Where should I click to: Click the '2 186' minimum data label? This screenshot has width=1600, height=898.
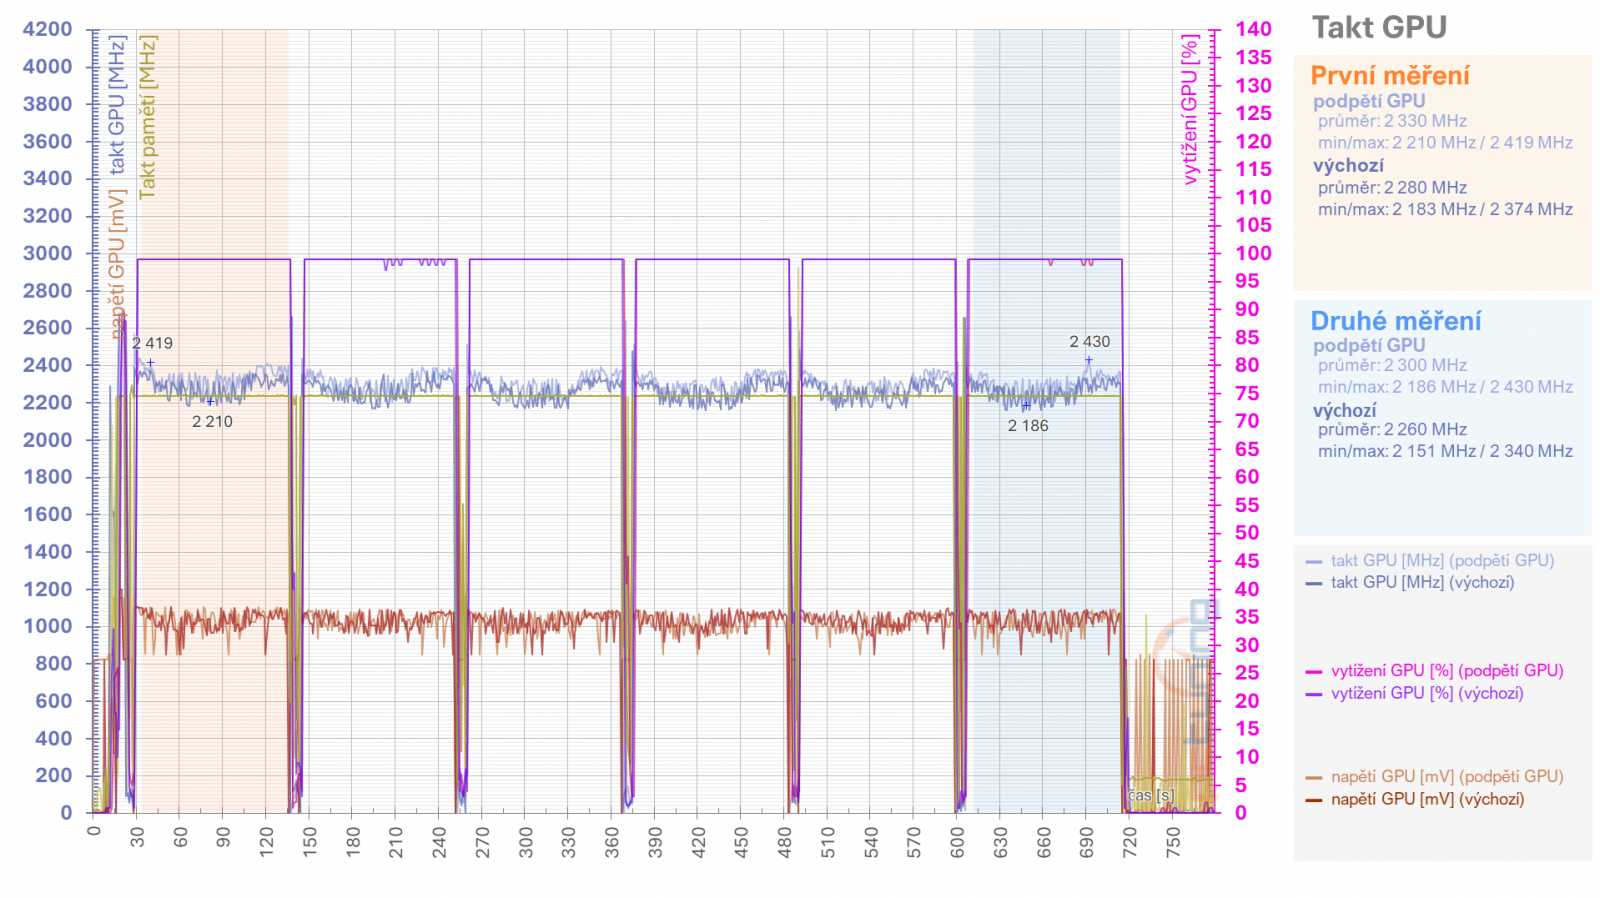click(x=1028, y=426)
